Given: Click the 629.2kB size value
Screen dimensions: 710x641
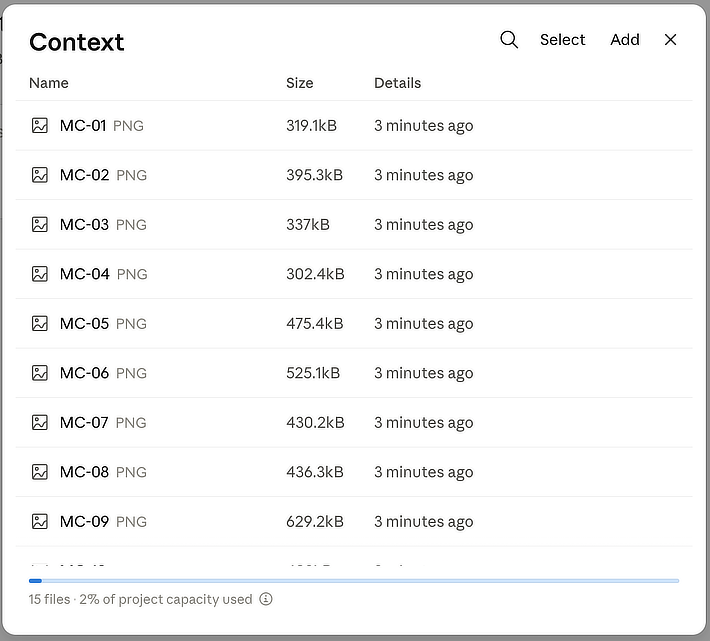Looking at the screenshot, I should (x=315, y=521).
